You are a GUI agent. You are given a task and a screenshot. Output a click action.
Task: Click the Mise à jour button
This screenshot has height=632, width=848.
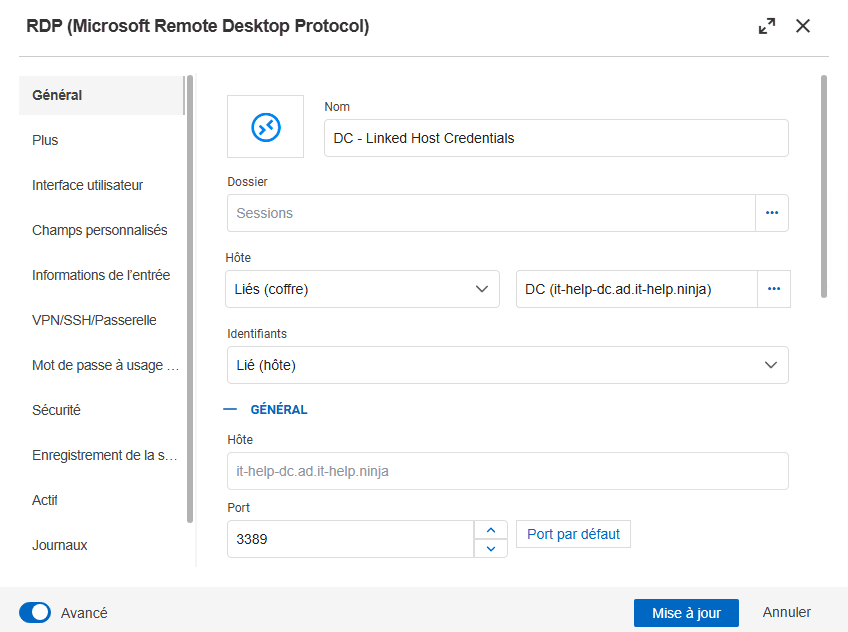pyautogui.click(x=685, y=613)
